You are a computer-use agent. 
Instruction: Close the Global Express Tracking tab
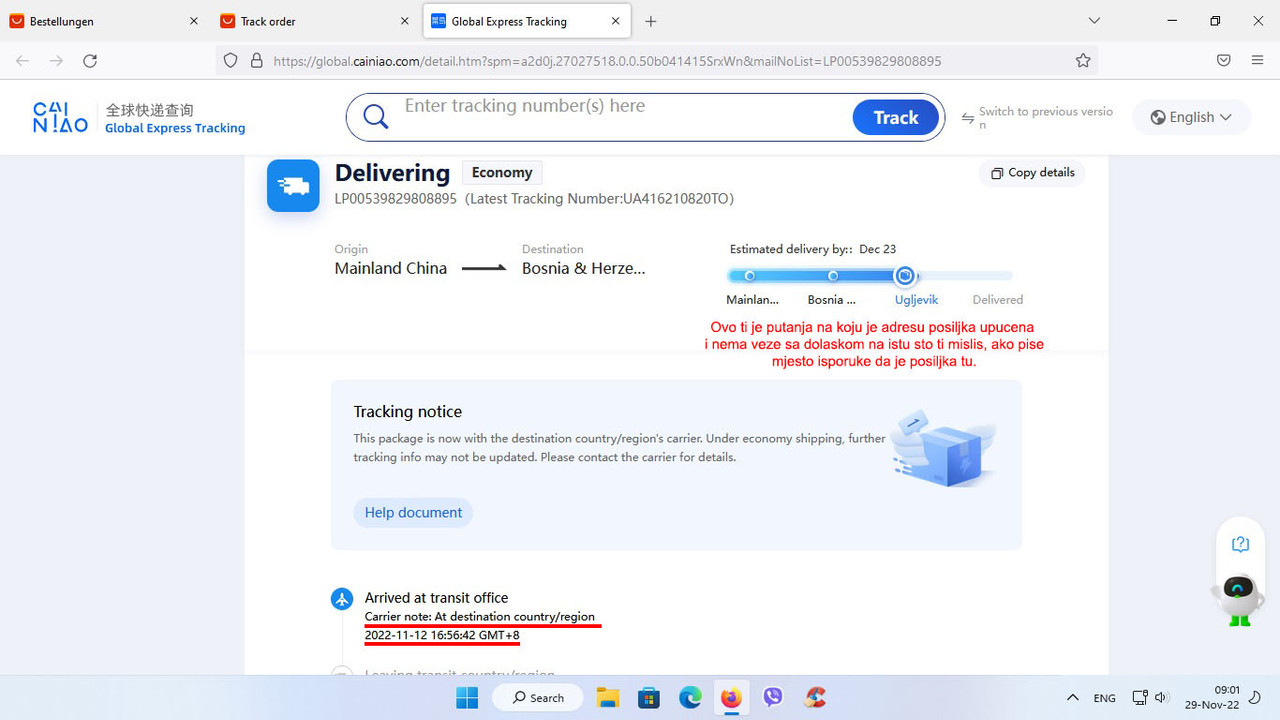click(616, 21)
